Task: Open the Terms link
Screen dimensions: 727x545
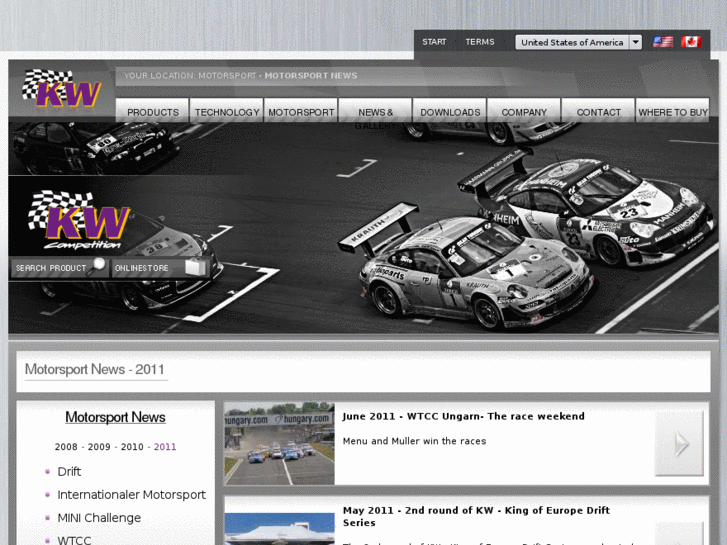Action: tap(480, 42)
